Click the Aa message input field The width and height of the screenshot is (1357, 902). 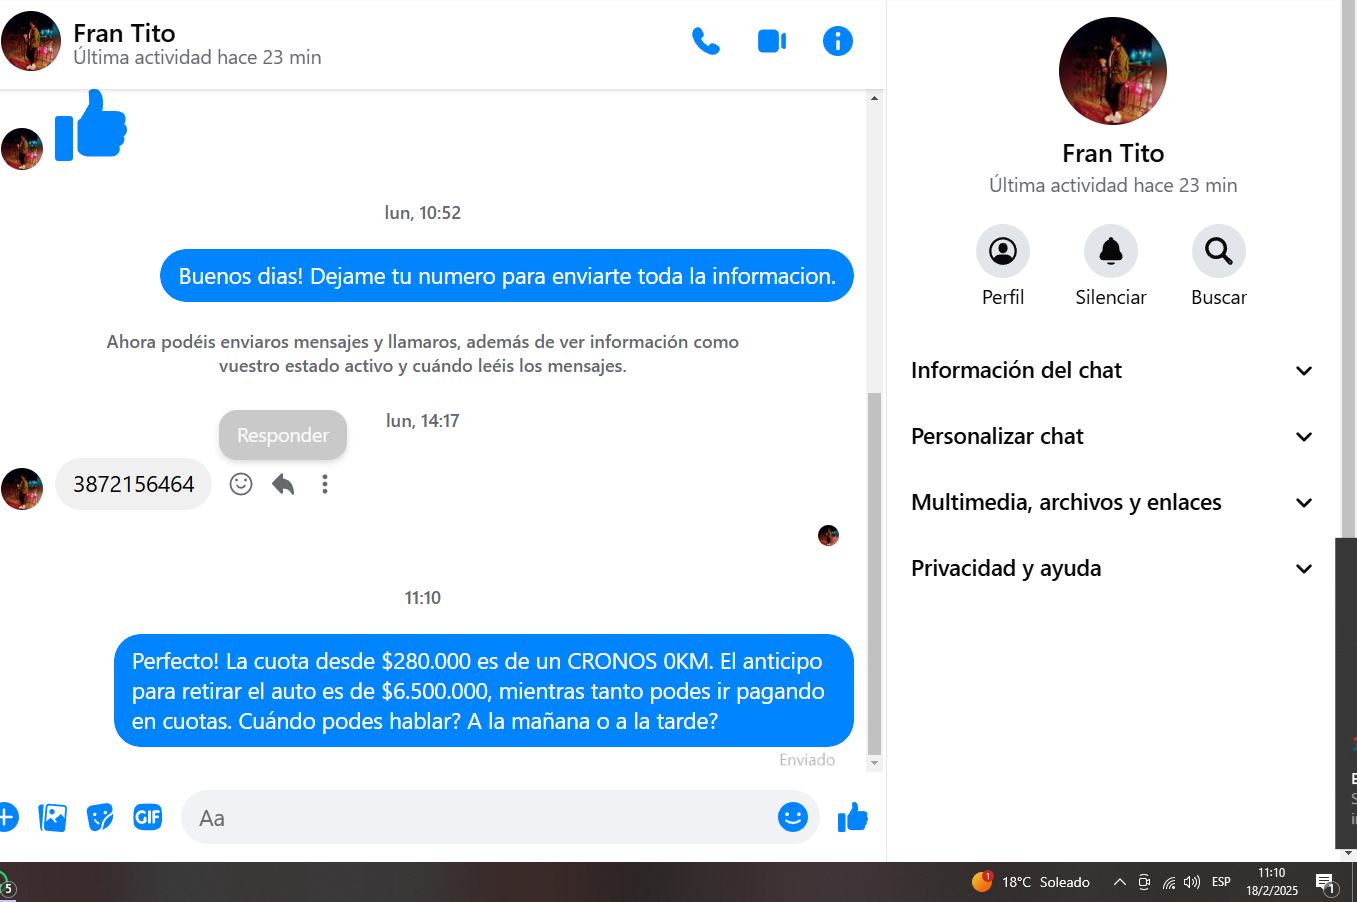coord(480,817)
